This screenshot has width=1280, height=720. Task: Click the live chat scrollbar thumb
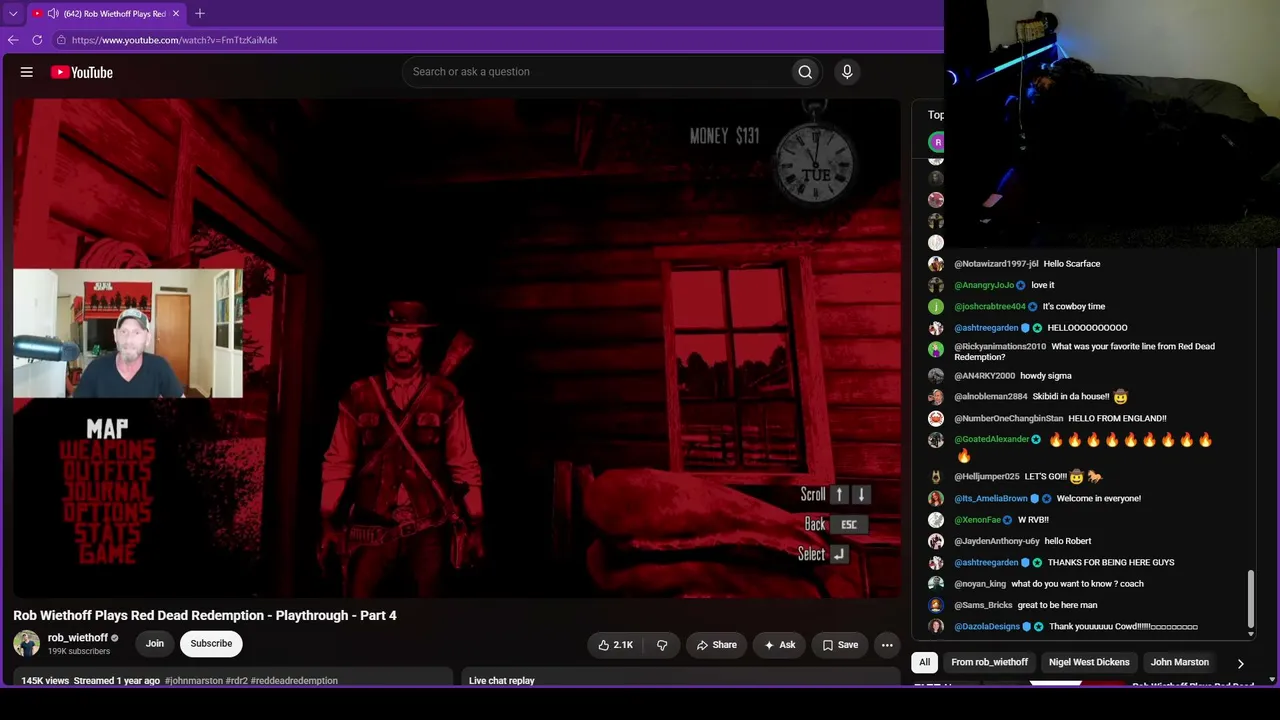pyautogui.click(x=1251, y=598)
